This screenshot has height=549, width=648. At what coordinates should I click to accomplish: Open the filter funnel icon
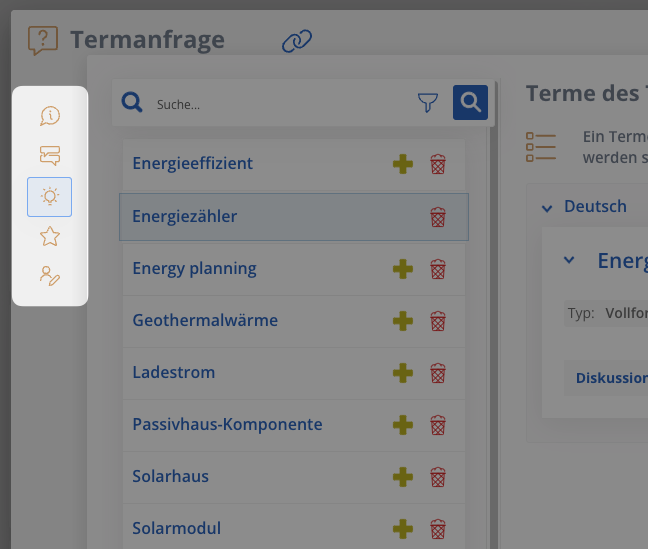click(x=428, y=103)
